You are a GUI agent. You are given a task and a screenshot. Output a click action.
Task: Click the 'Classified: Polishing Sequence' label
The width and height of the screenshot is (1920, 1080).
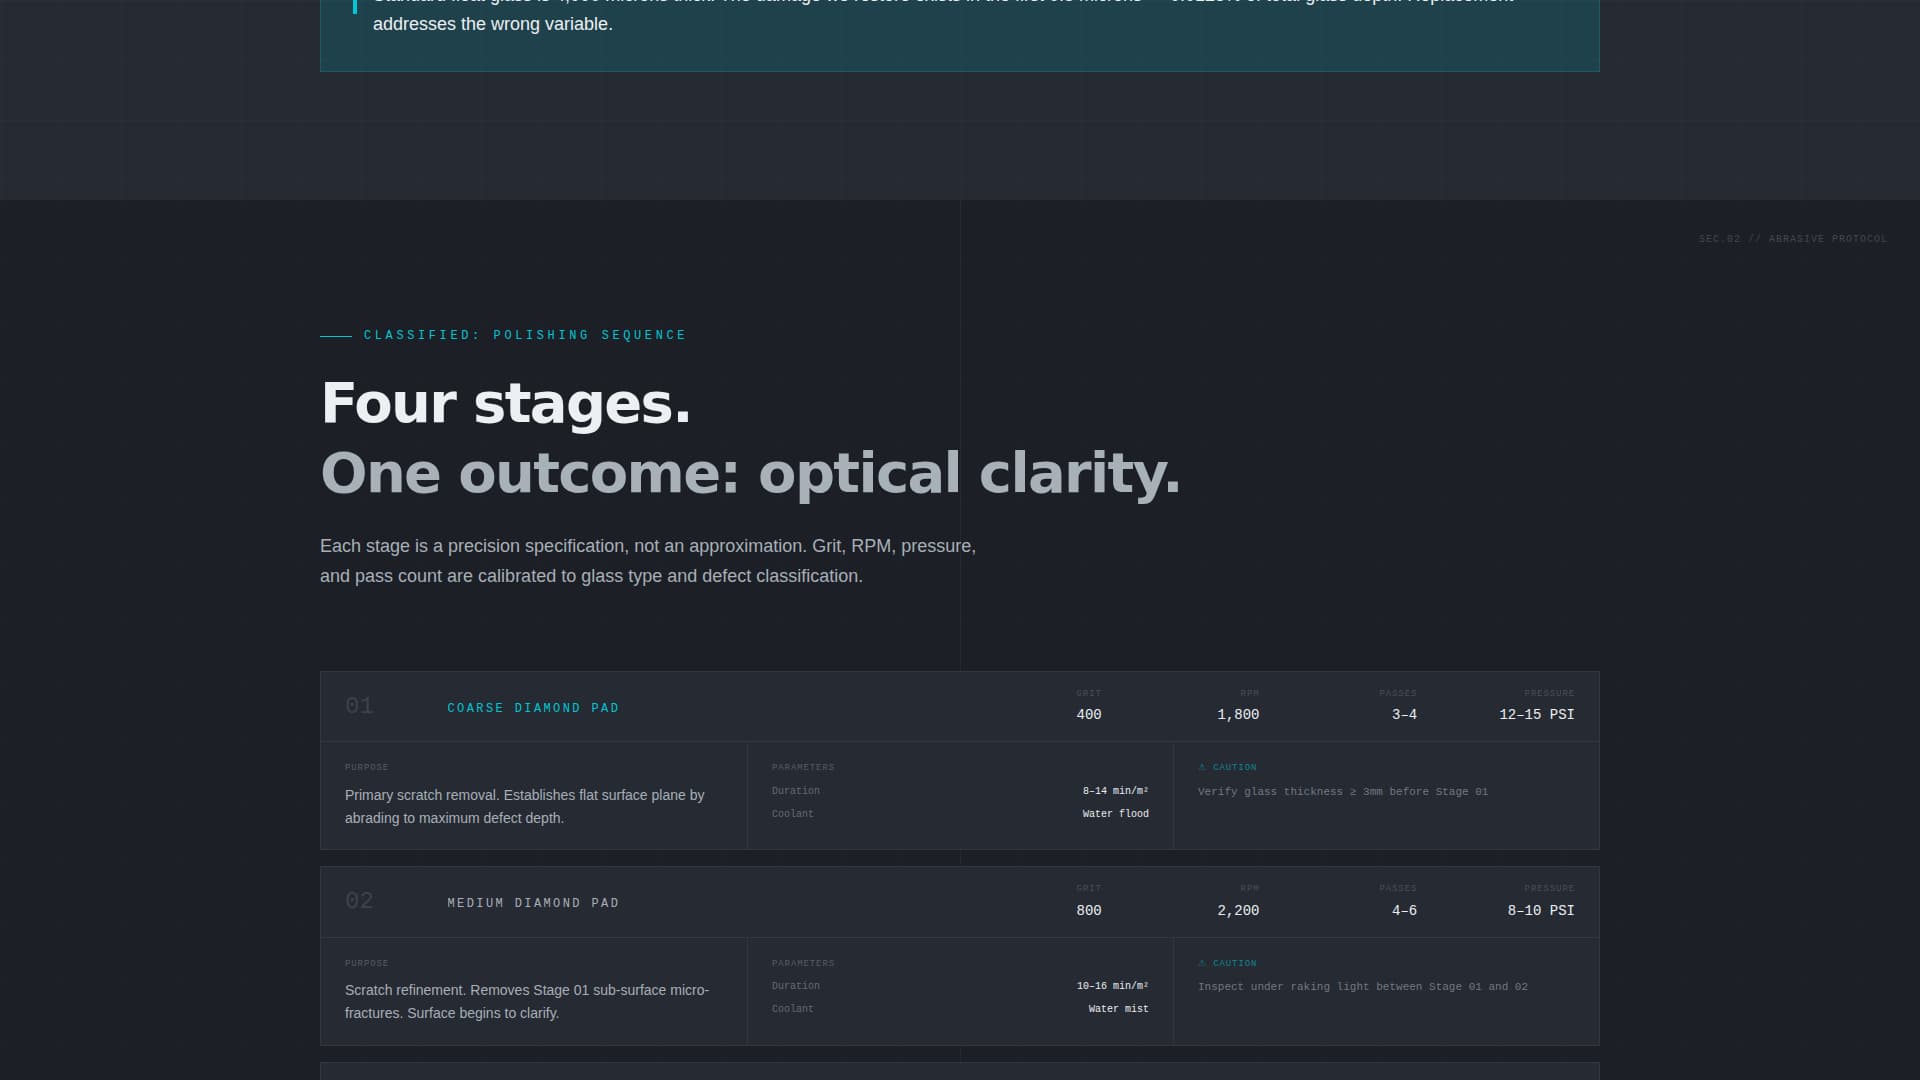click(525, 335)
